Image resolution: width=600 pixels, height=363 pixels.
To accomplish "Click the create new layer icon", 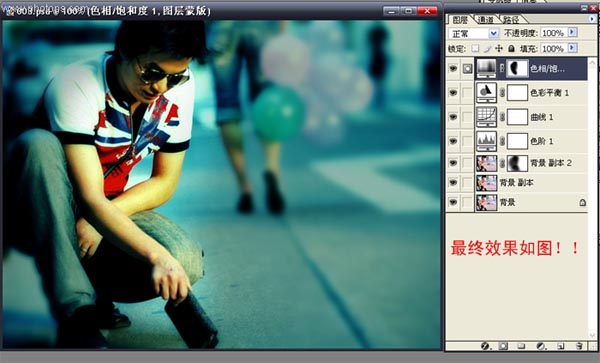I will coord(561,346).
